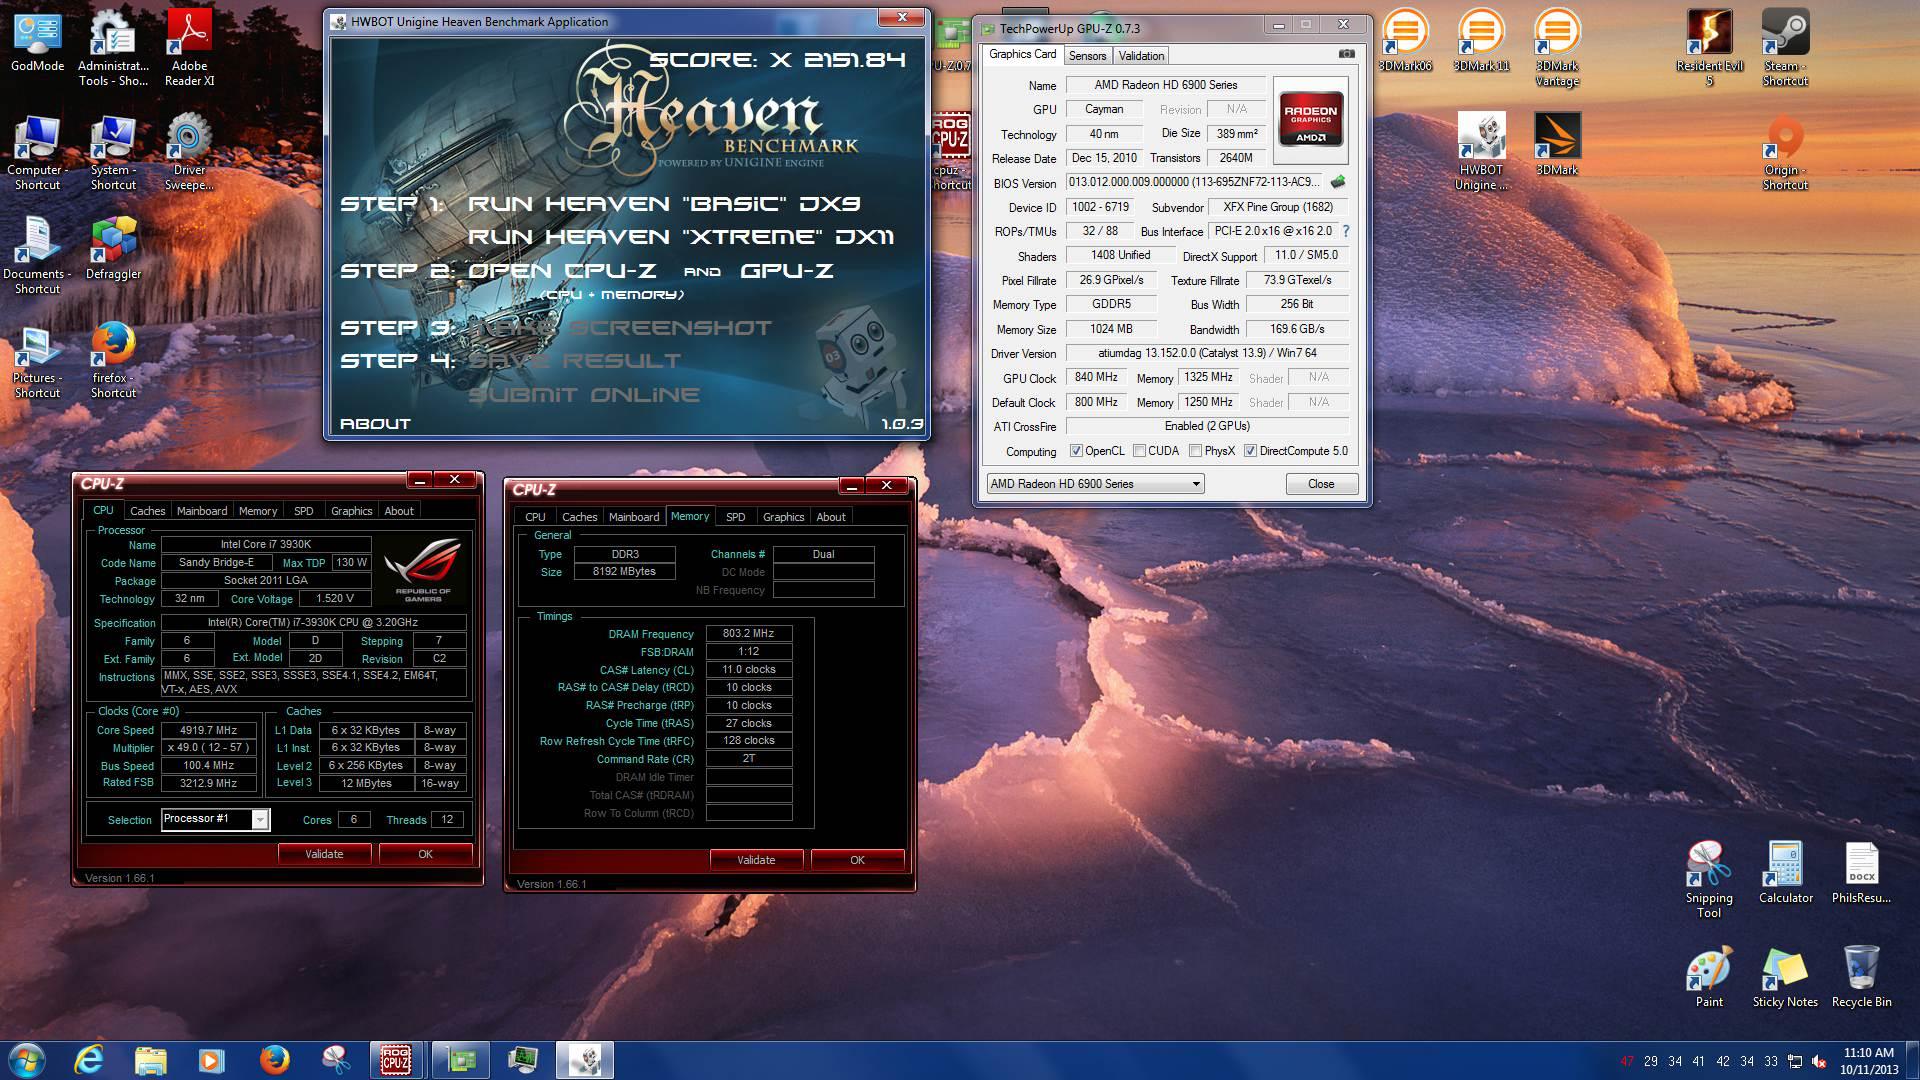Toggle the CUDA checkbox in GPU-Z
Screen dimensions: 1920x1080
(x=1139, y=451)
